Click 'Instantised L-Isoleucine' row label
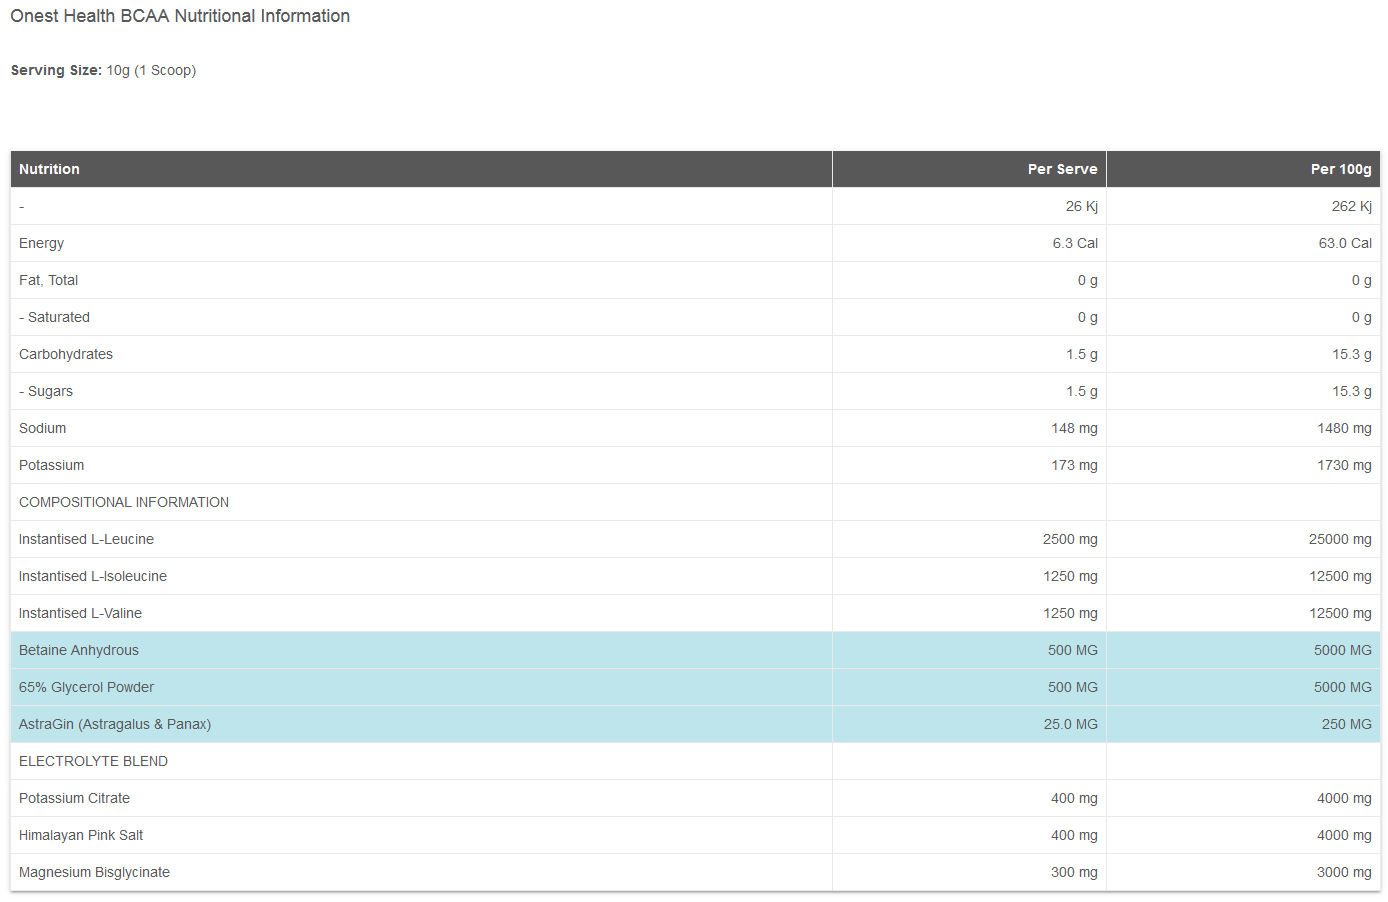1388x902 pixels. [x=93, y=576]
